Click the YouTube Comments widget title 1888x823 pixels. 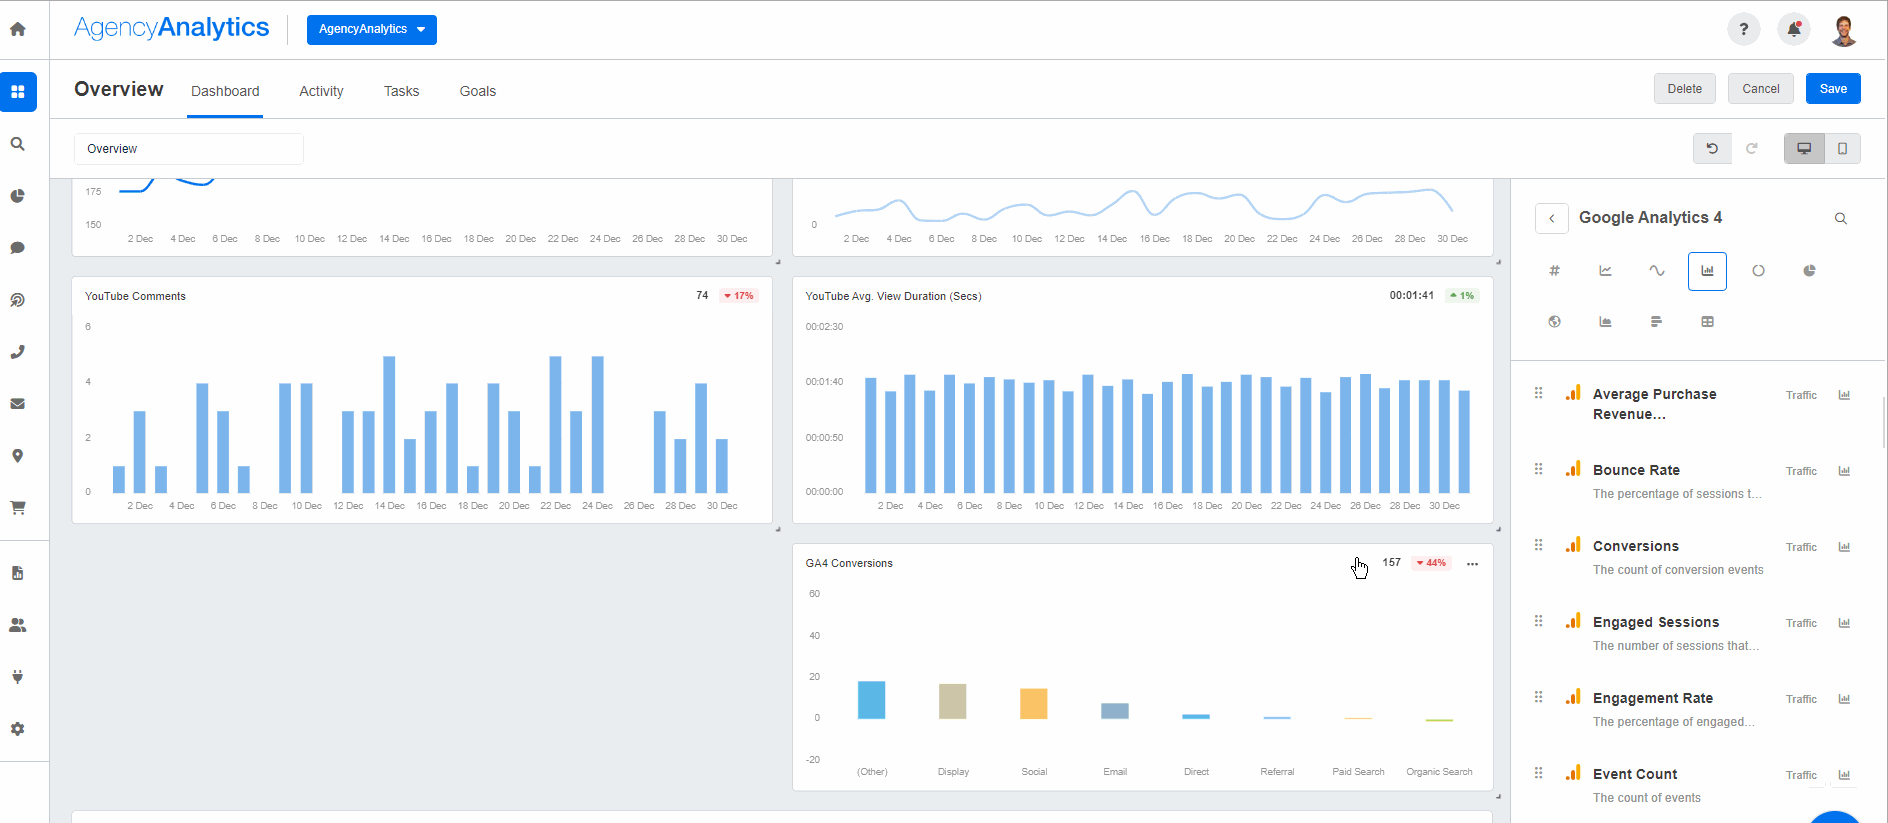pyautogui.click(x=135, y=297)
